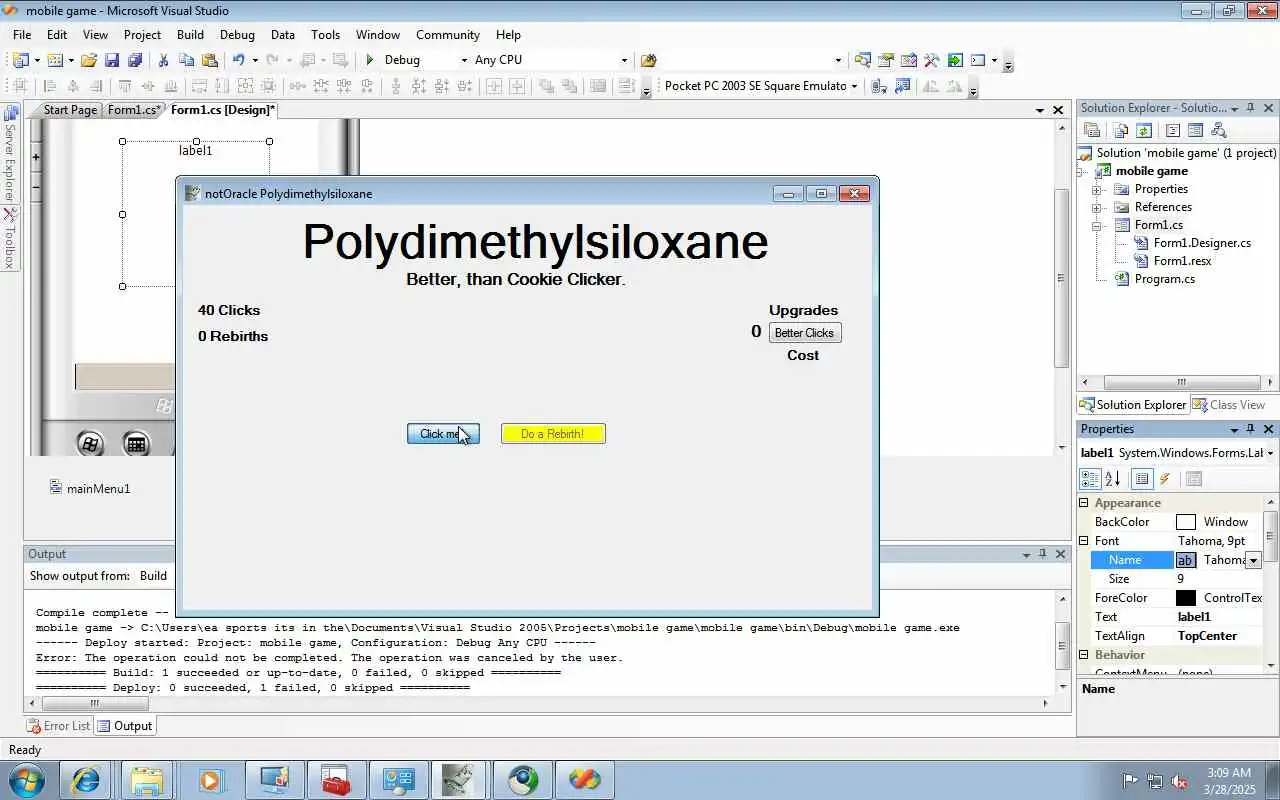This screenshot has height=800, width=1280.
Task: Click View Class Diagram icon
Action: point(1218,130)
